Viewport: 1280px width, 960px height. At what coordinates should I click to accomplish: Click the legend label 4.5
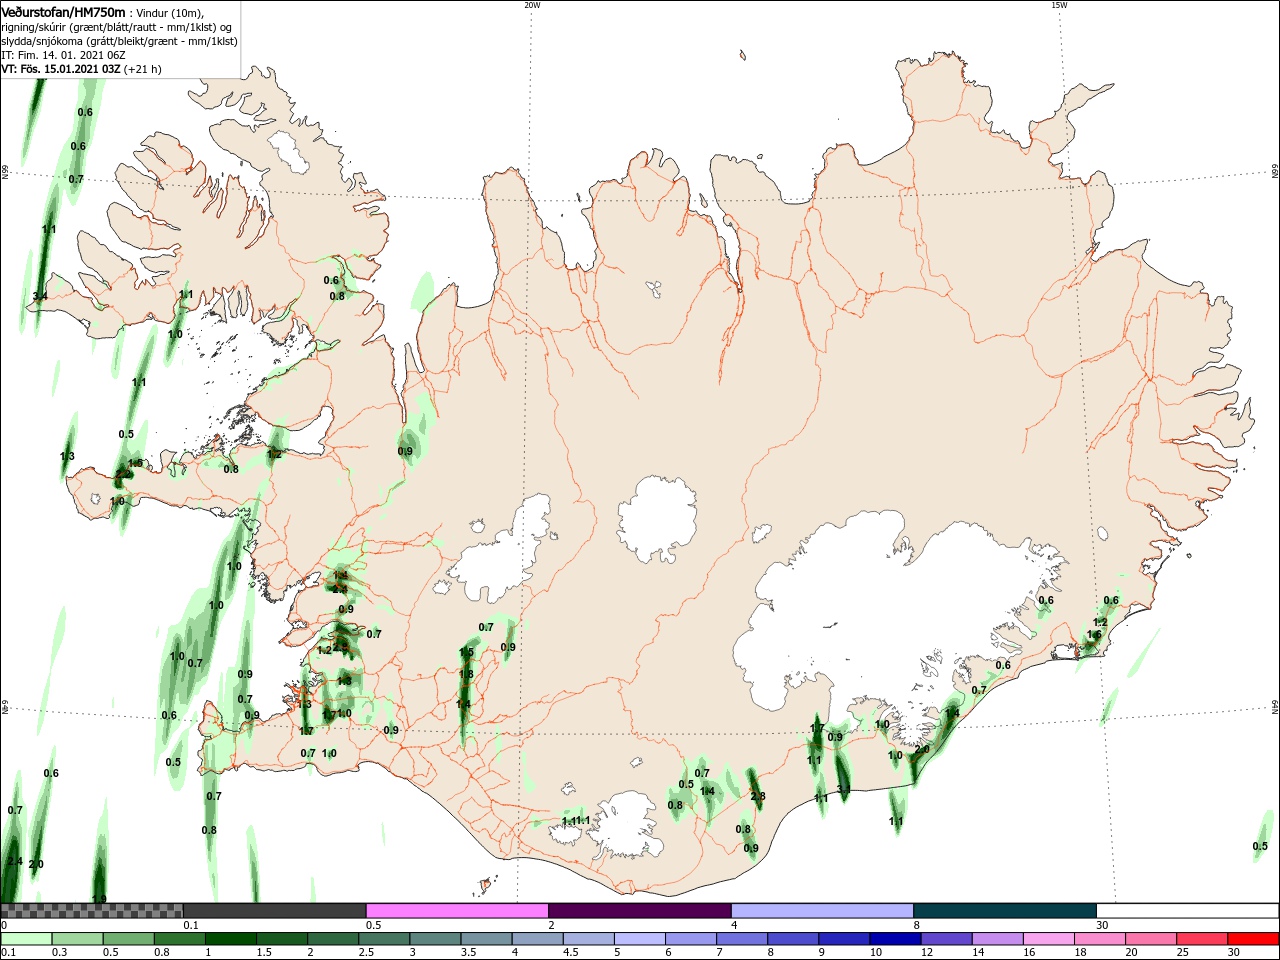570,953
